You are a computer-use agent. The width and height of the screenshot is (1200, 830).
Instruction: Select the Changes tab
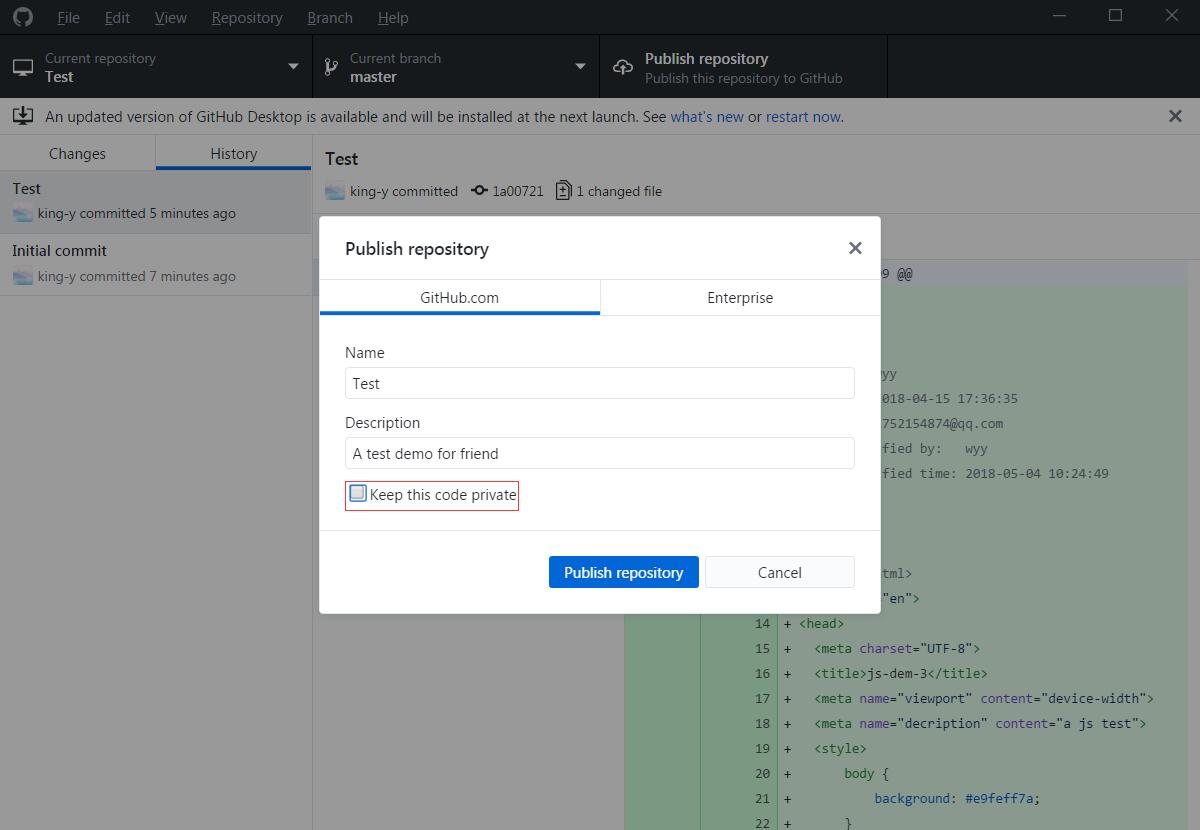coord(77,154)
